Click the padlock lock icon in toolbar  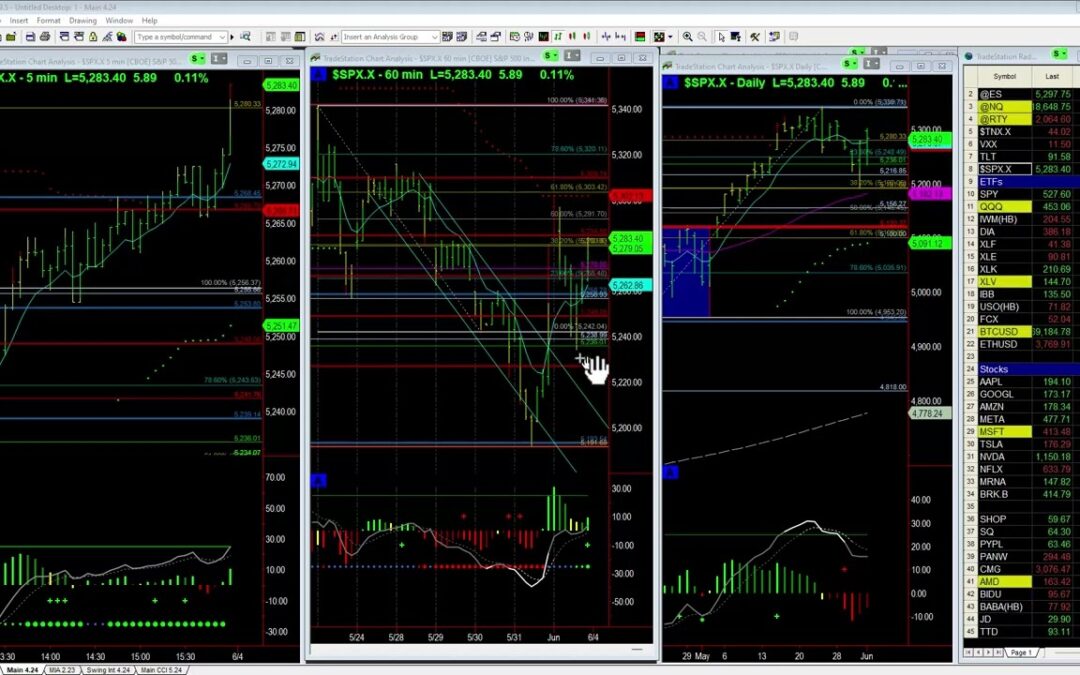pyautogui.click(x=93, y=37)
